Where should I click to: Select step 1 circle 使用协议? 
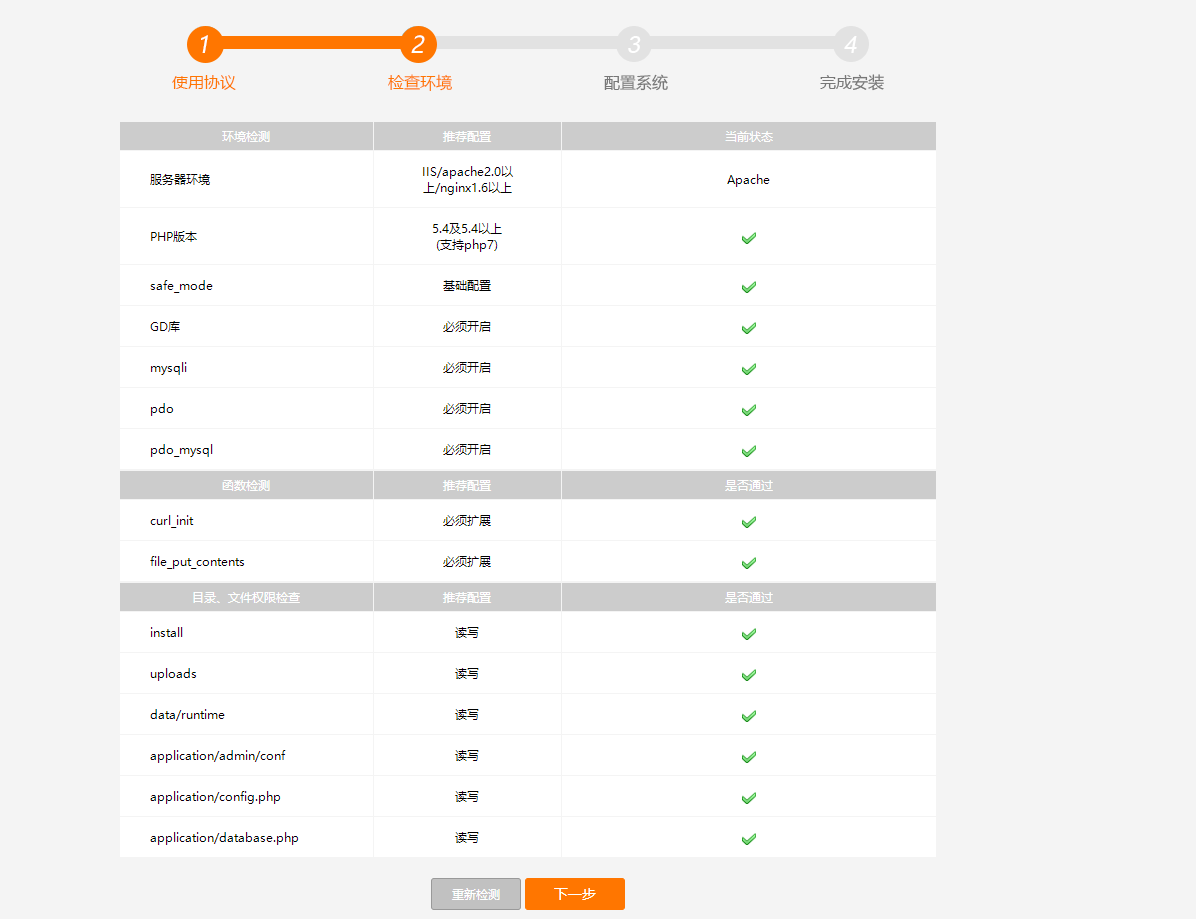click(x=204, y=44)
